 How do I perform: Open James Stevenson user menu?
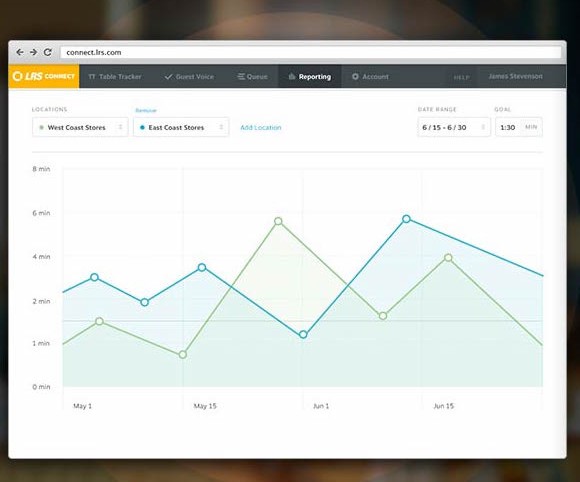coord(515,76)
